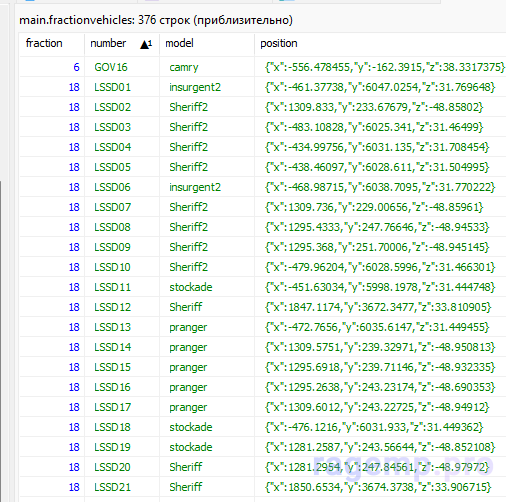Sort by the fraction column header
Viewport: 506px width, 502px height.
click(x=52, y=44)
